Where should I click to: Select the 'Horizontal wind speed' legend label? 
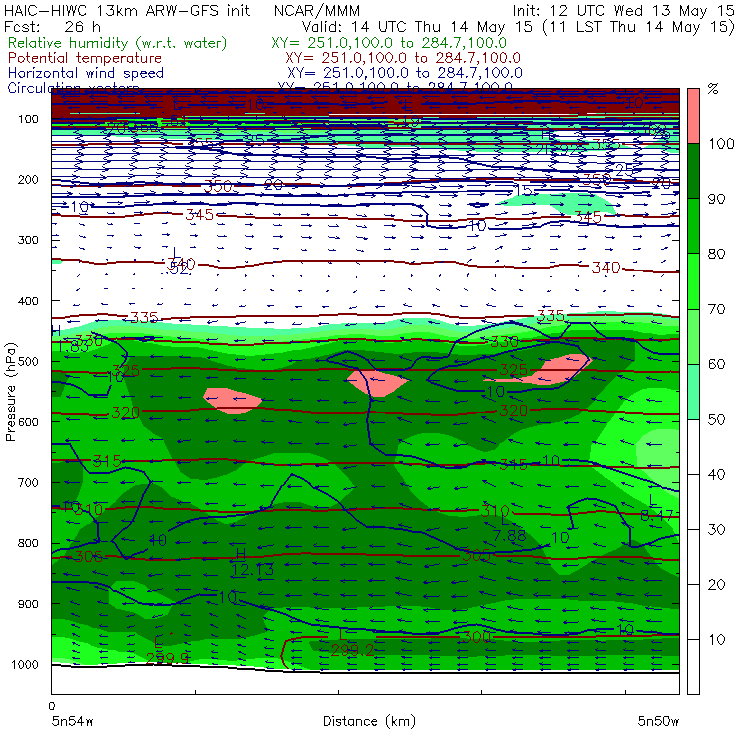[x=86, y=73]
